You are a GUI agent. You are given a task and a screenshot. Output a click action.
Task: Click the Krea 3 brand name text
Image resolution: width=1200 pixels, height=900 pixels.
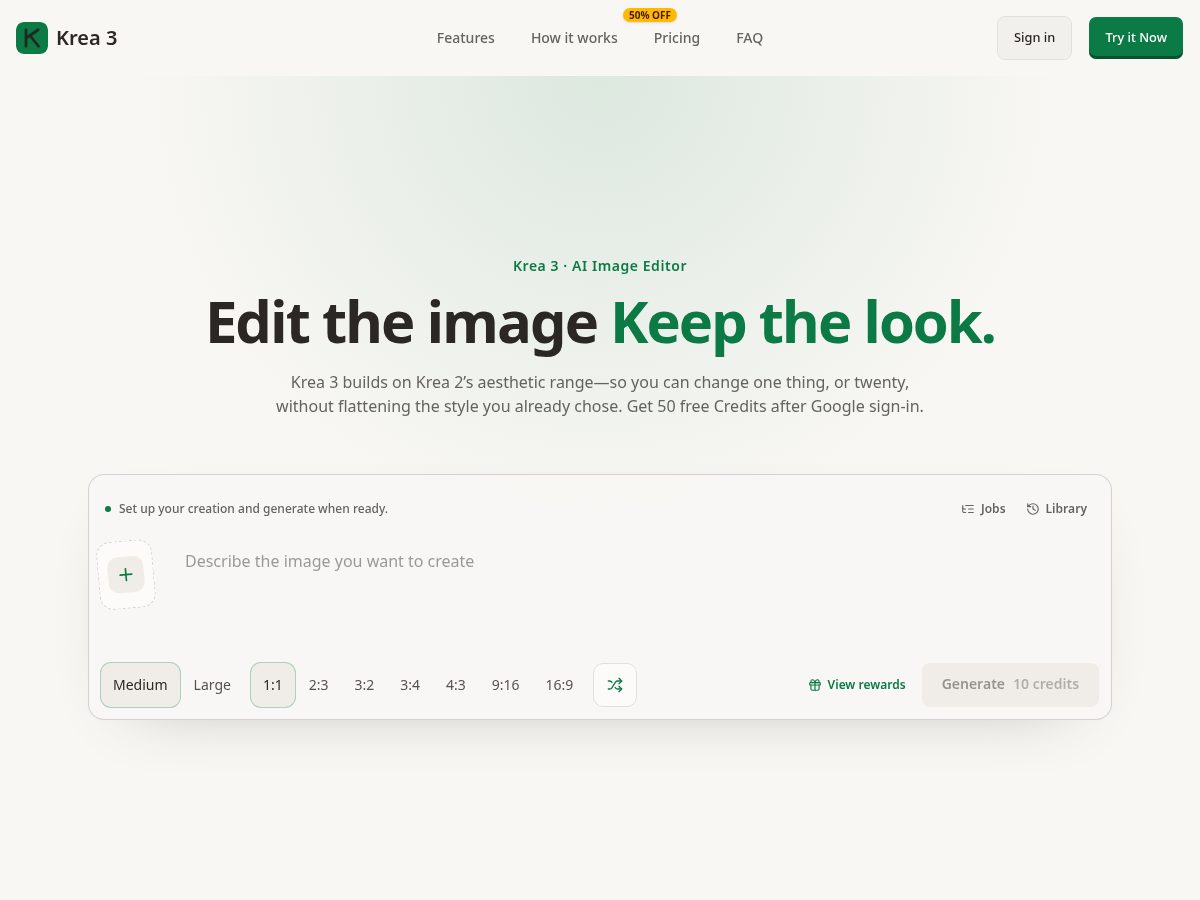click(87, 38)
